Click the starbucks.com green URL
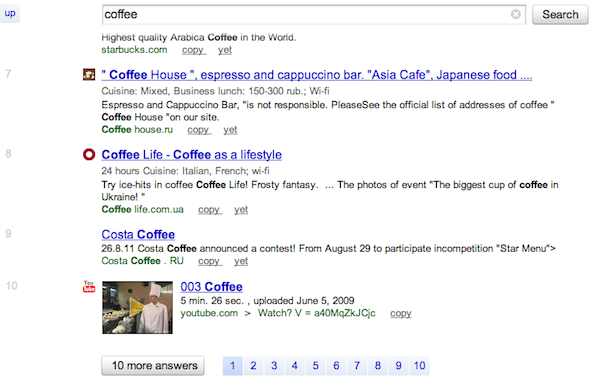 click(134, 50)
